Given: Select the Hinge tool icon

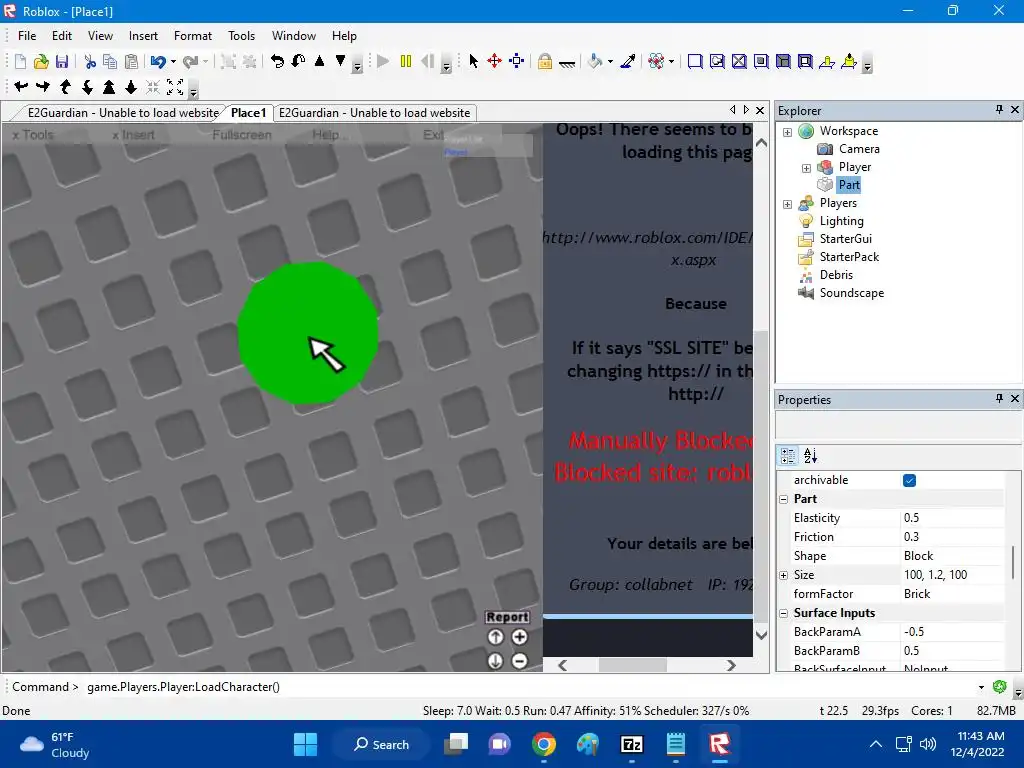Looking at the screenshot, I should (x=827, y=61).
